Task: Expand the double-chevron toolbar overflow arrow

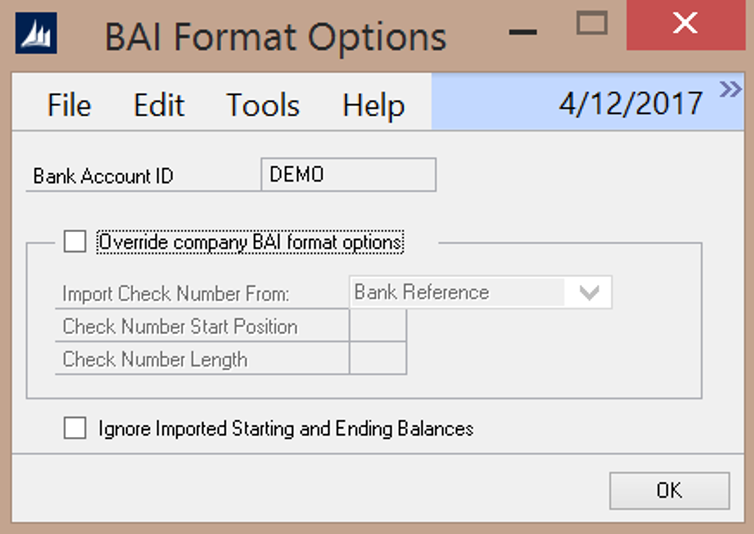Action: [x=730, y=90]
